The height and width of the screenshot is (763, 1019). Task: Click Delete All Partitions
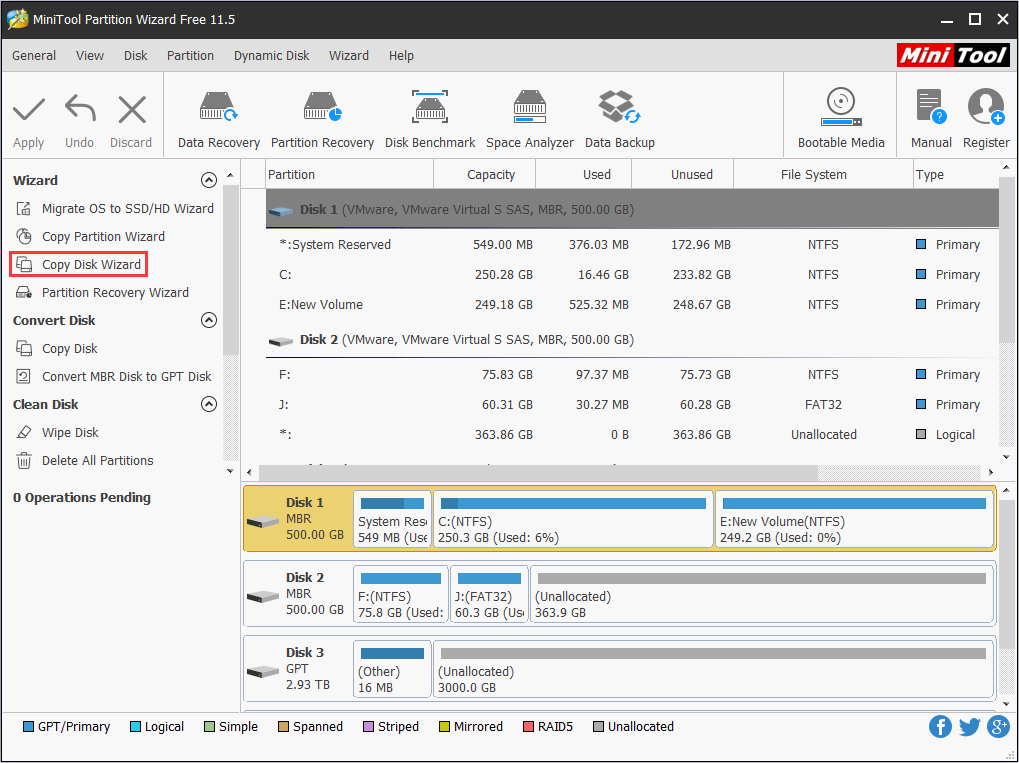tap(84, 460)
